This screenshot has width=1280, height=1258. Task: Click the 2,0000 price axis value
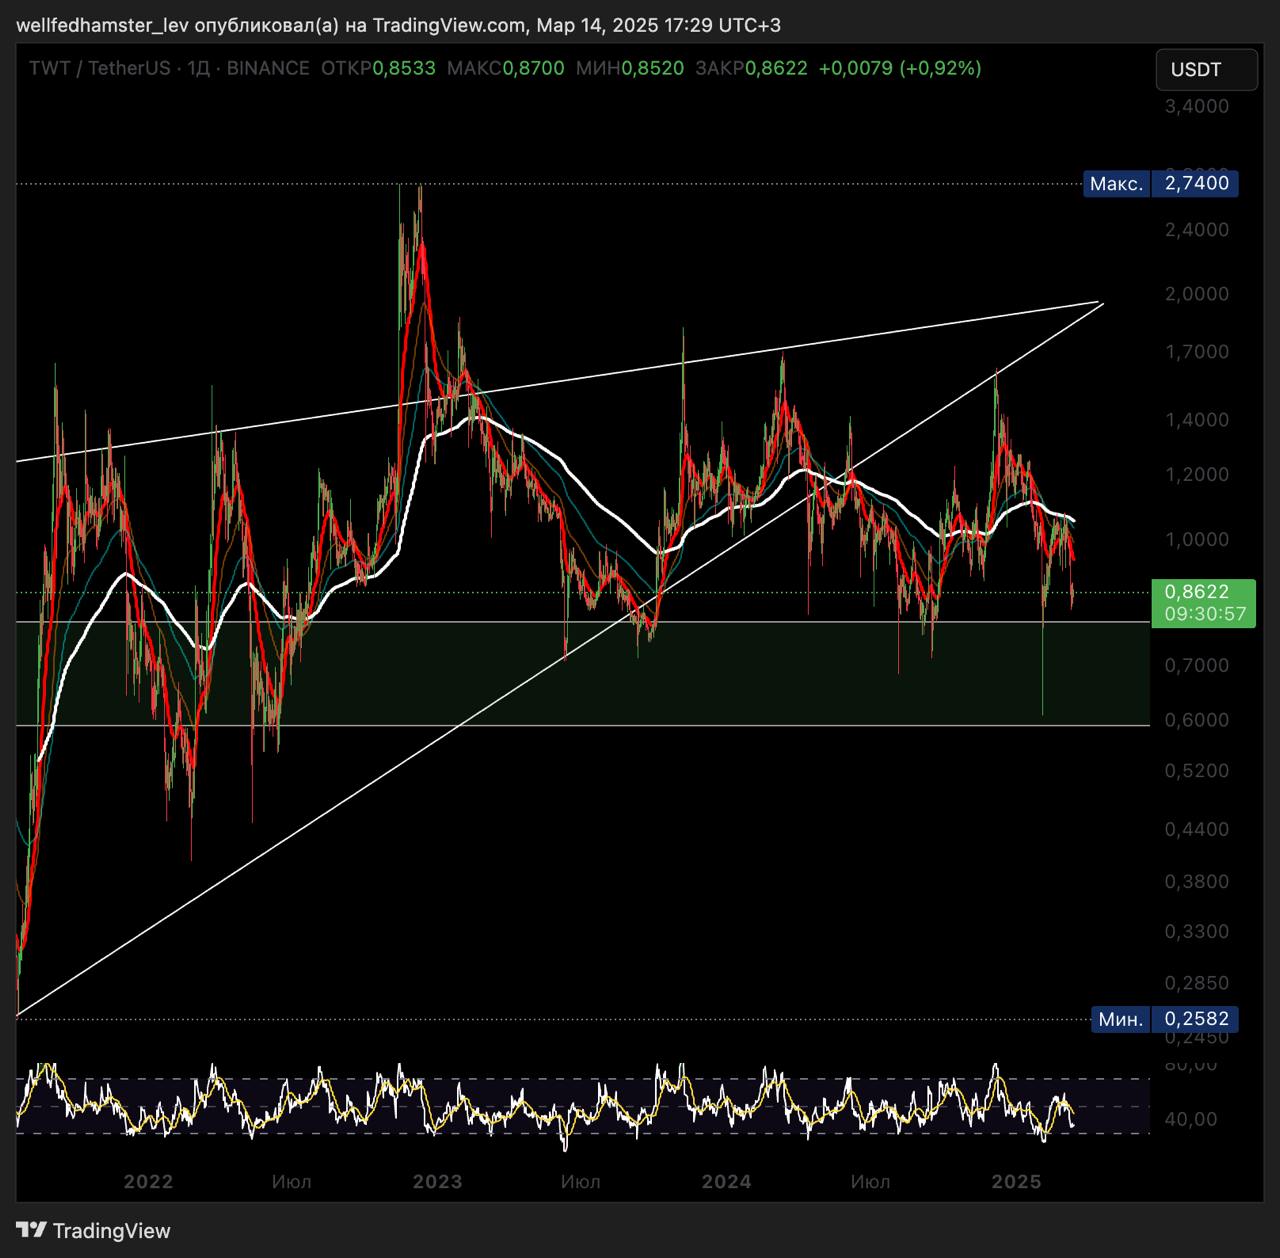tap(1197, 294)
